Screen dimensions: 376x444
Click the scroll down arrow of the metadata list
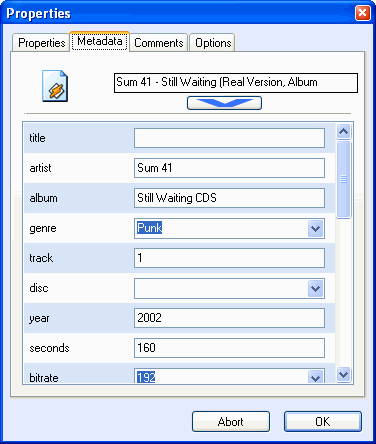tap(343, 374)
